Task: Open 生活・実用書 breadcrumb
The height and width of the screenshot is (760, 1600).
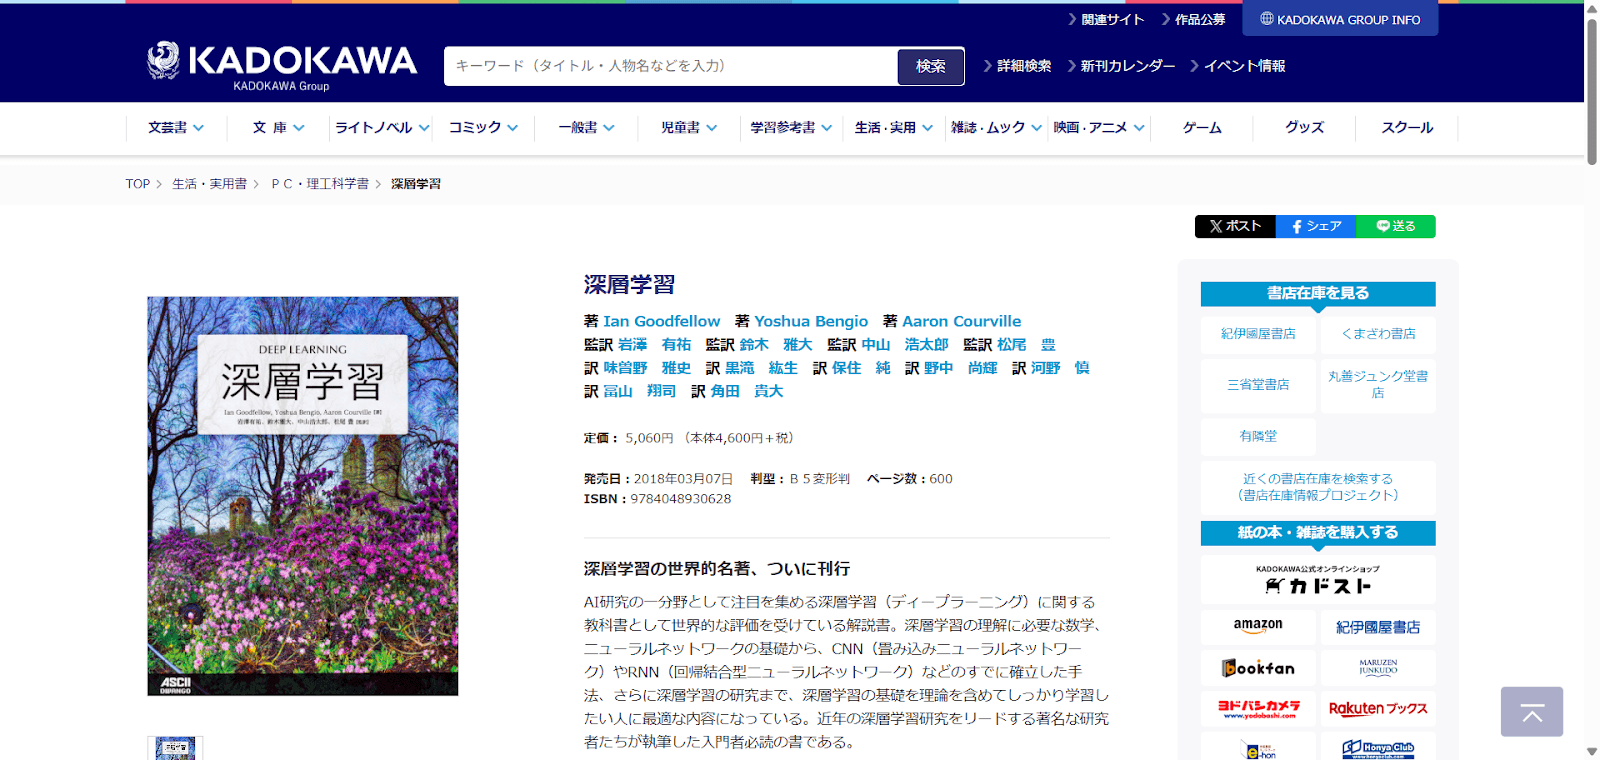Action: point(209,184)
